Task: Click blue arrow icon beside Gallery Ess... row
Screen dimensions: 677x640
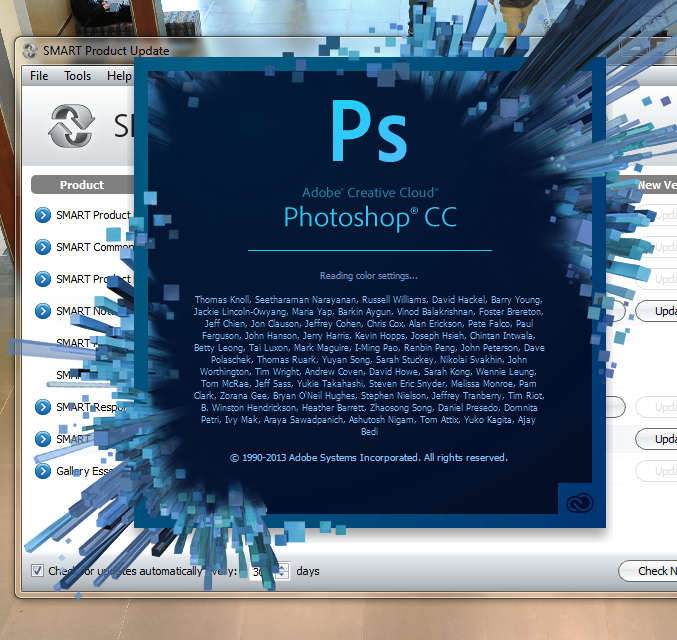Action: pos(43,471)
